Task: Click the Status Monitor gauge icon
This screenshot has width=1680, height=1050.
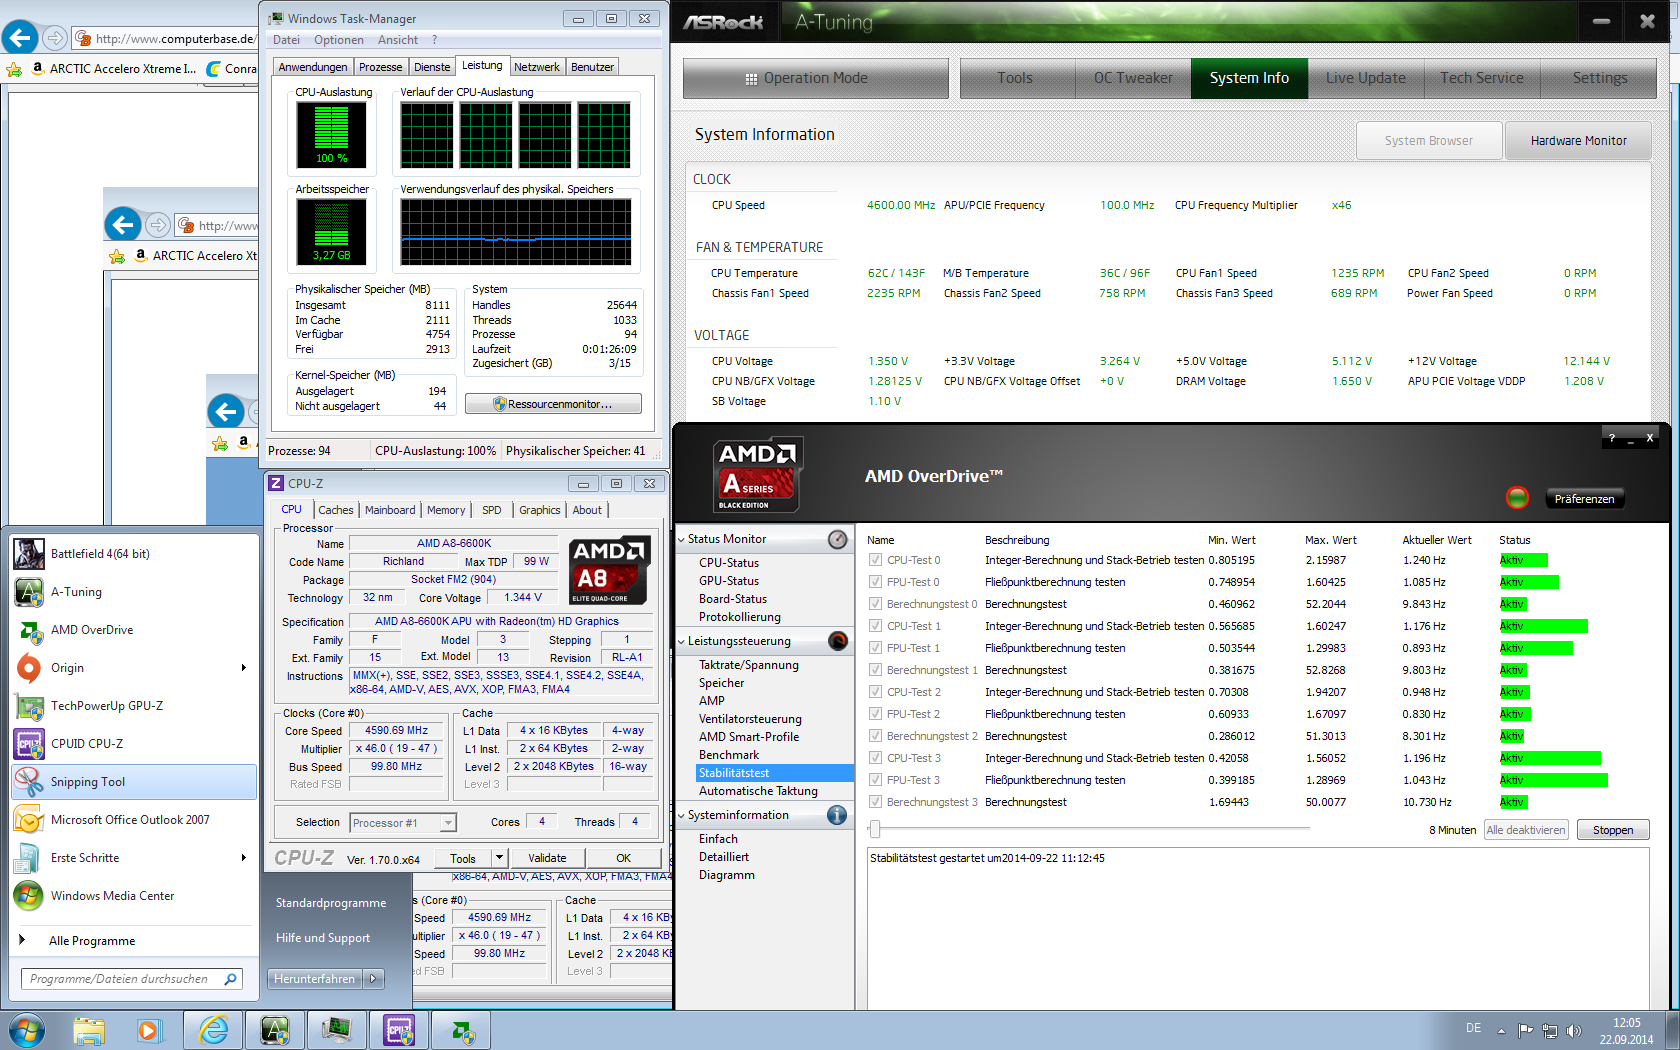Action: 838,540
